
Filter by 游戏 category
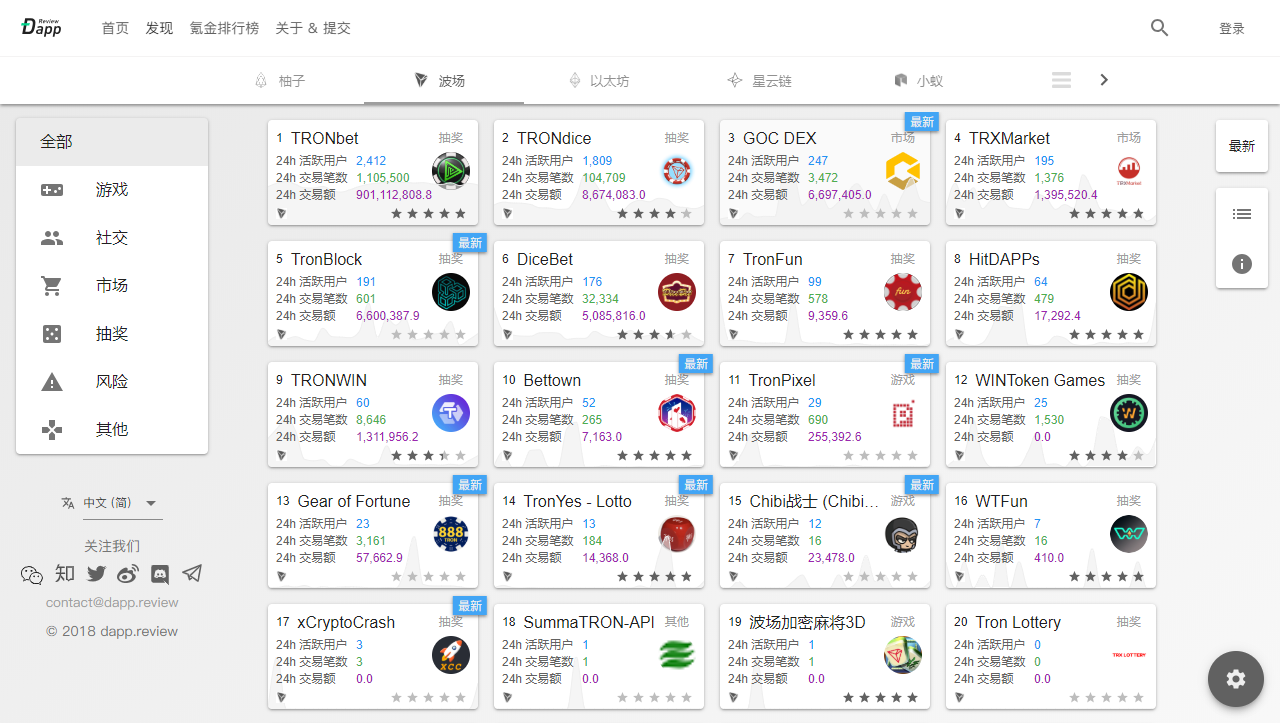tap(112, 190)
